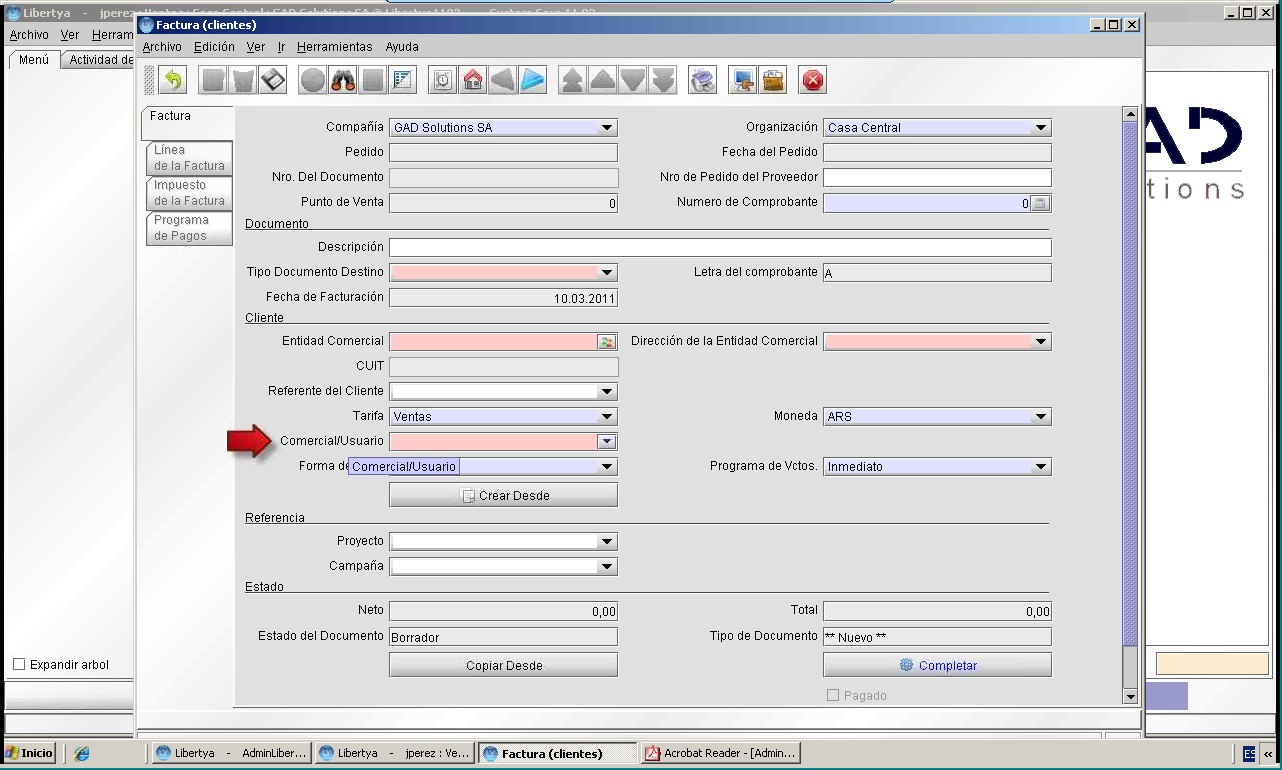The image size is (1282, 770).
Task: Click the monitor screen toolbar icon
Action: 743,80
